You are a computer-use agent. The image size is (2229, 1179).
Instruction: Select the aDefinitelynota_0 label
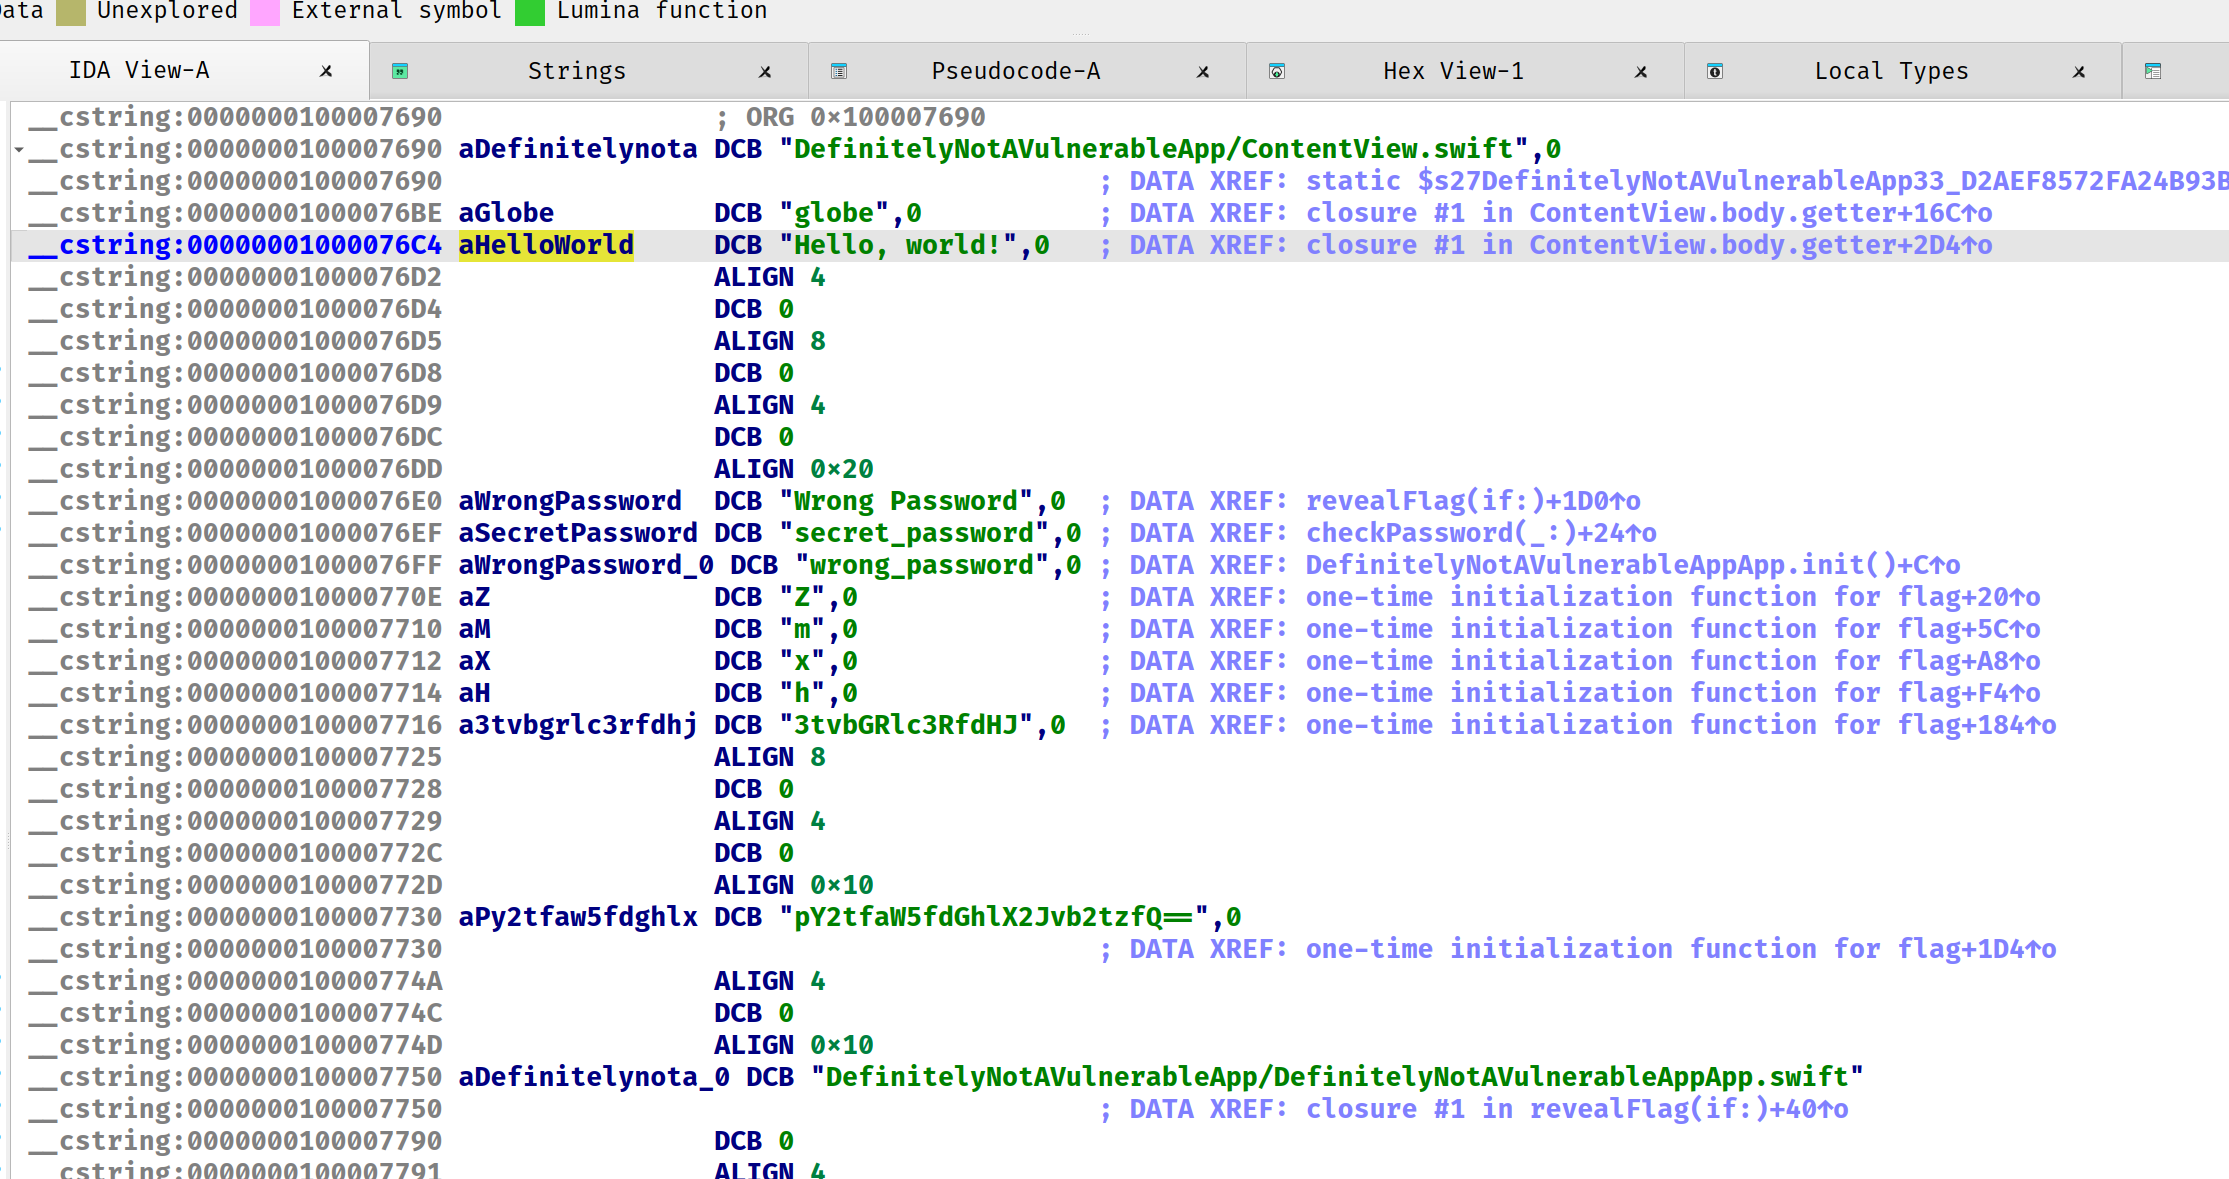click(x=594, y=1077)
